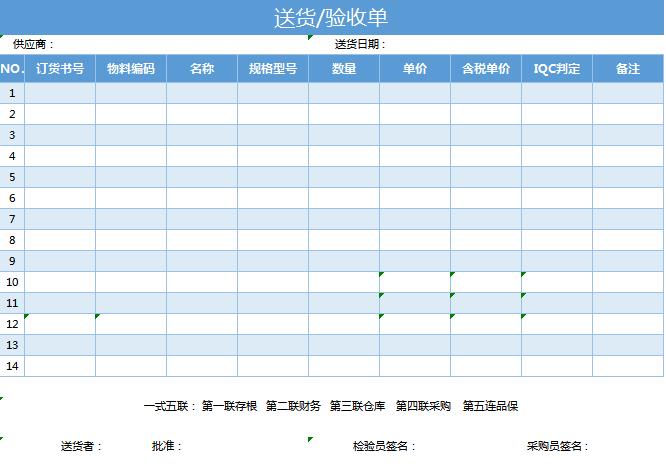Select the row number 14 cell
The width and height of the screenshot is (666, 467).
[12, 366]
